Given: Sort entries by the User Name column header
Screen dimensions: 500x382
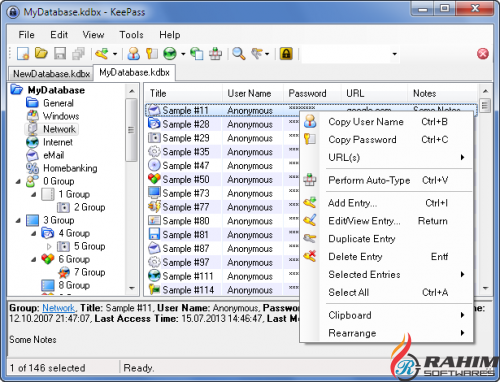Looking at the screenshot, I should [253, 93].
